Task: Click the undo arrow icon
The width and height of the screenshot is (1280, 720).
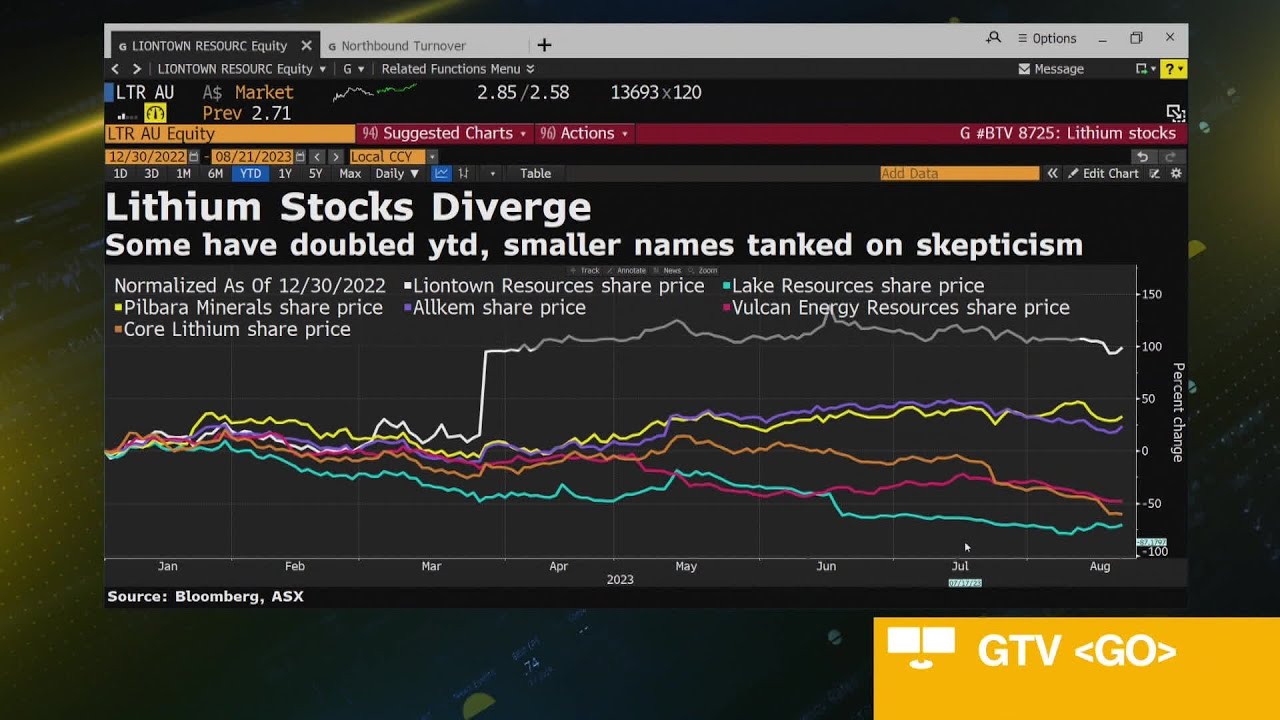Action: pyautogui.click(x=1143, y=157)
